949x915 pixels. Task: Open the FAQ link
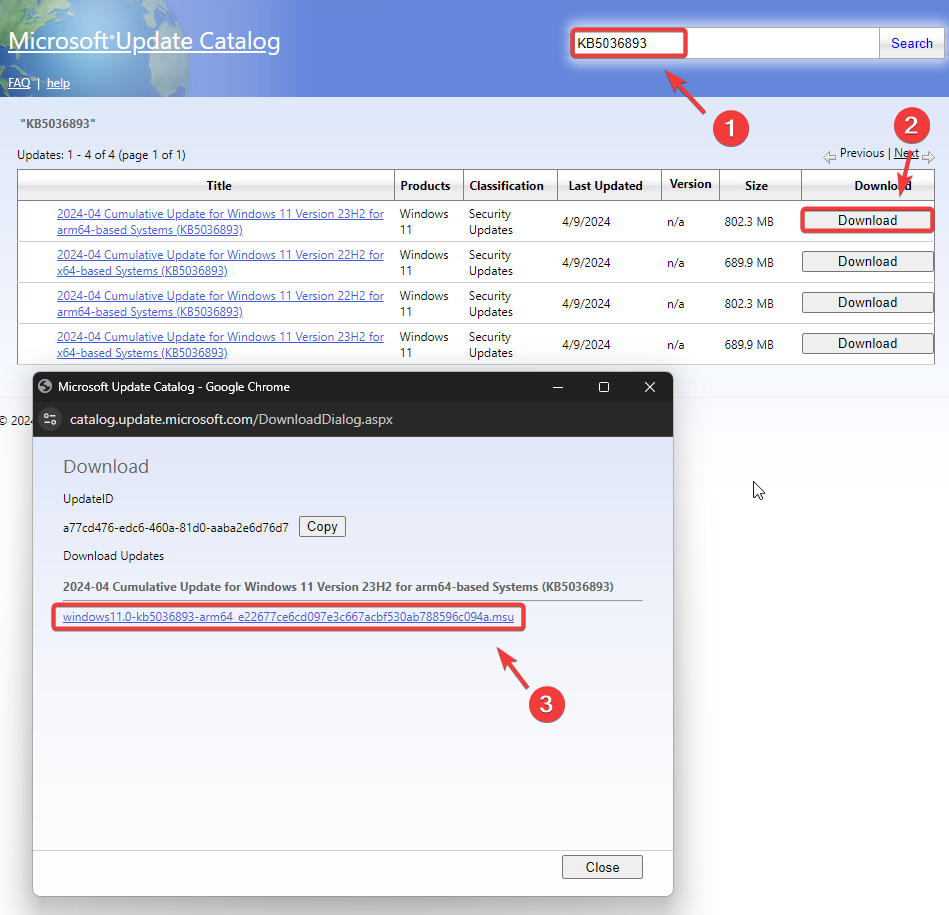coord(19,83)
